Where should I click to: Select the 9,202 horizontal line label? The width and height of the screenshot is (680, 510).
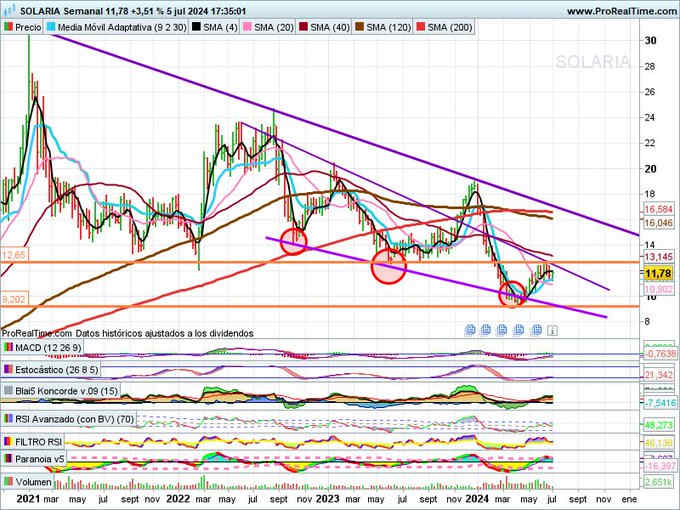[x=14, y=299]
